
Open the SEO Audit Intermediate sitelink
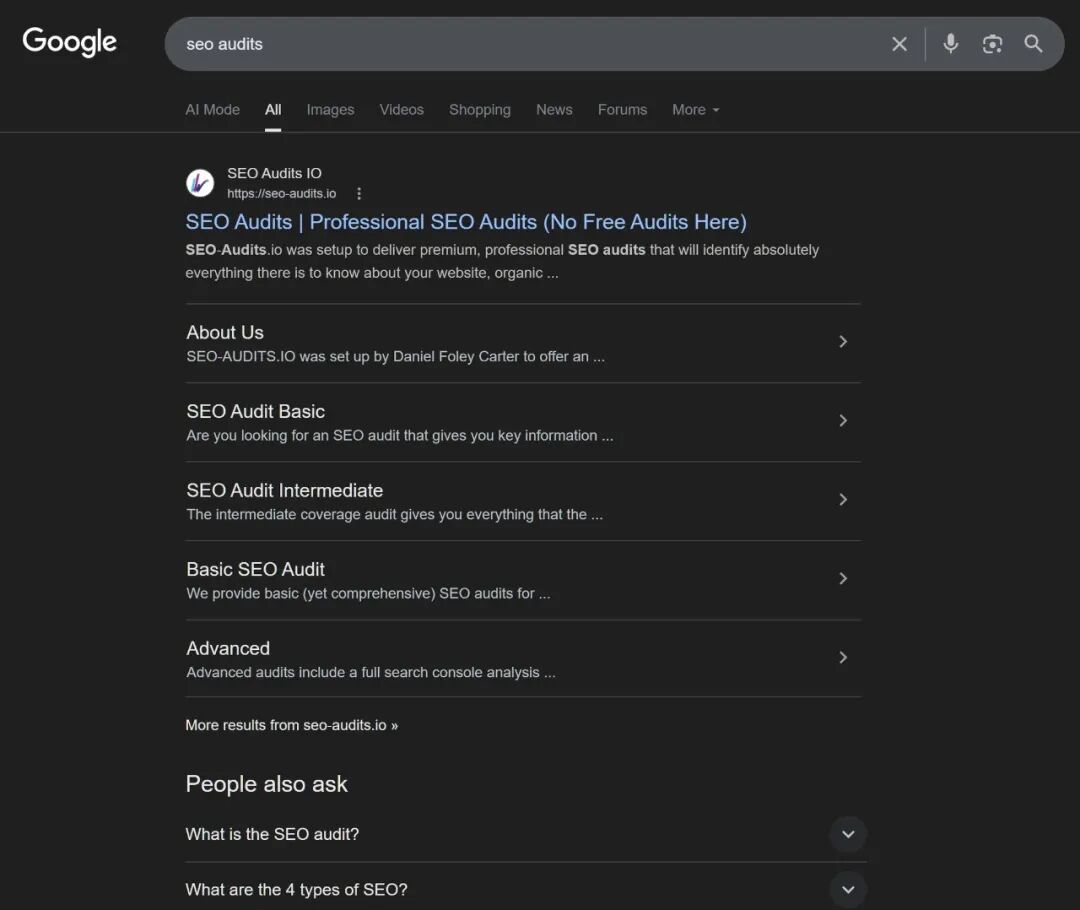285,490
